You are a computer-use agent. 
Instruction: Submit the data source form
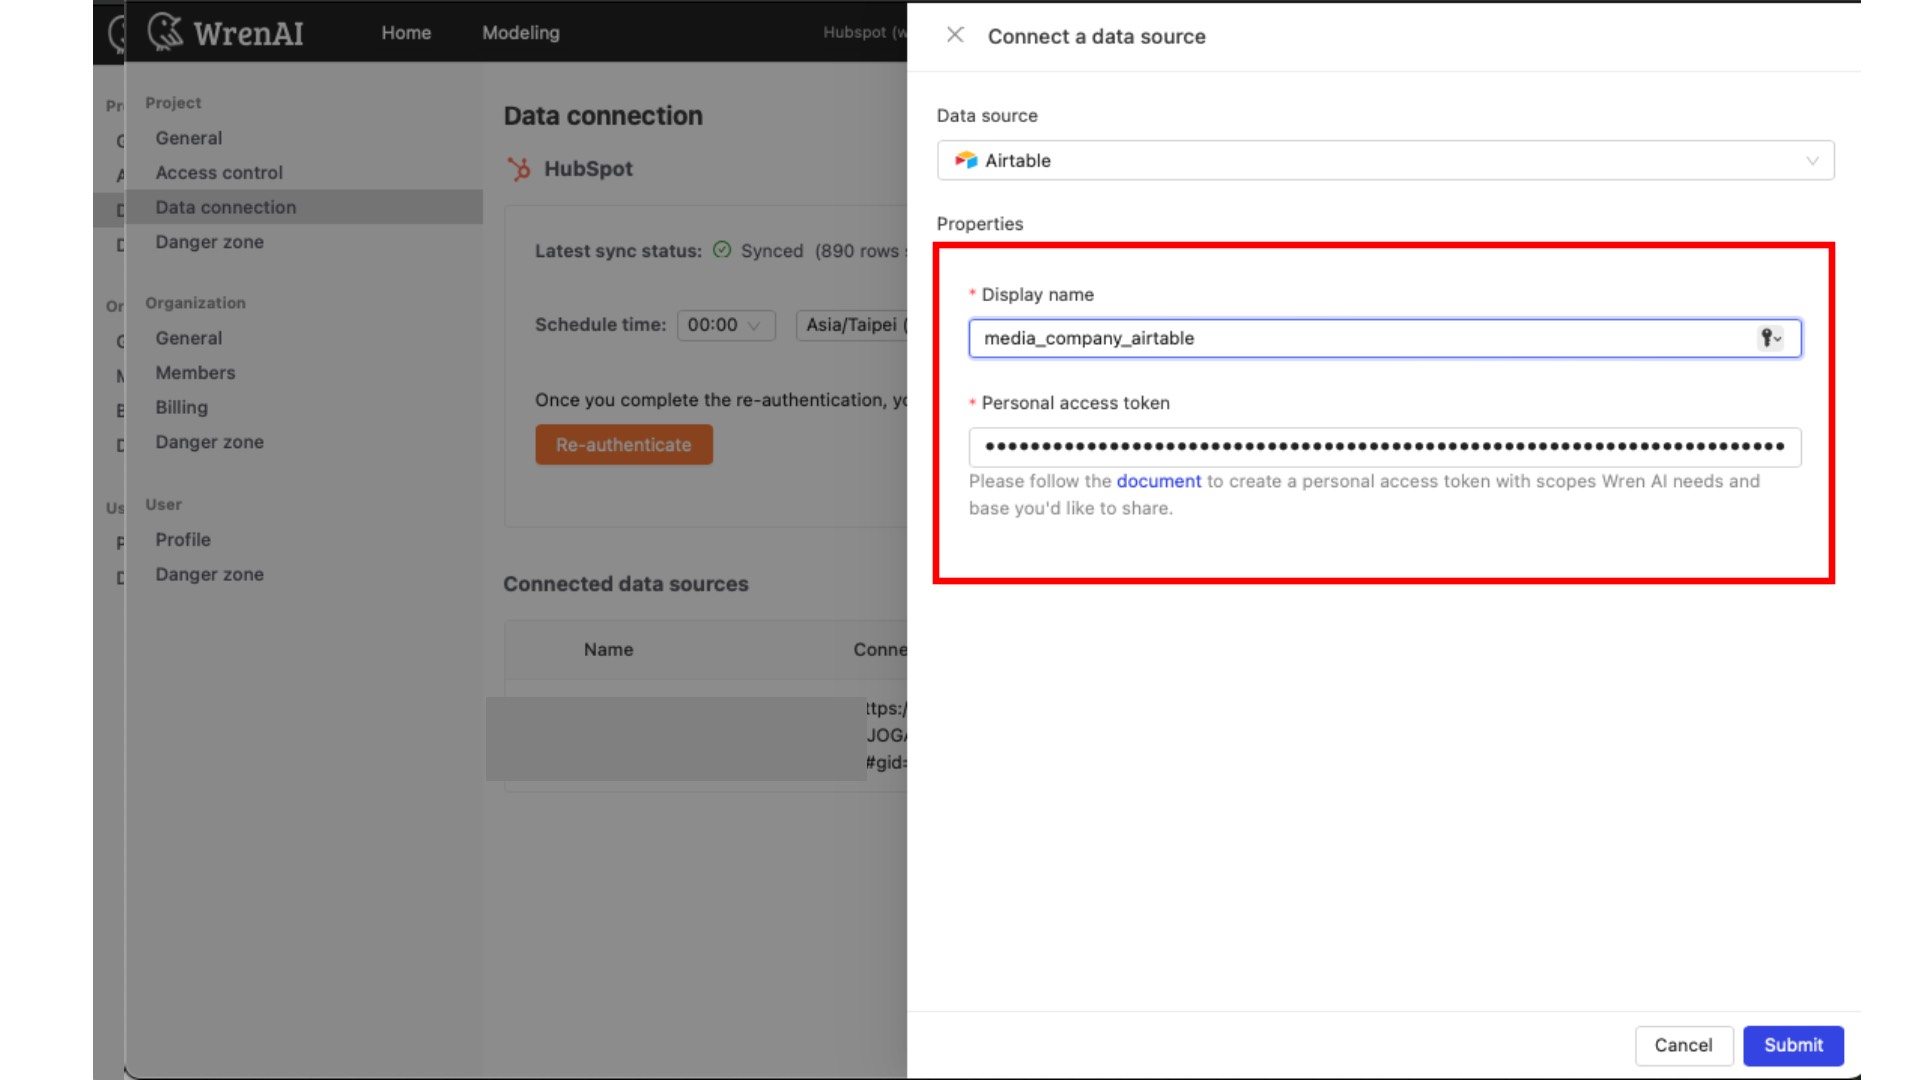point(1793,1045)
